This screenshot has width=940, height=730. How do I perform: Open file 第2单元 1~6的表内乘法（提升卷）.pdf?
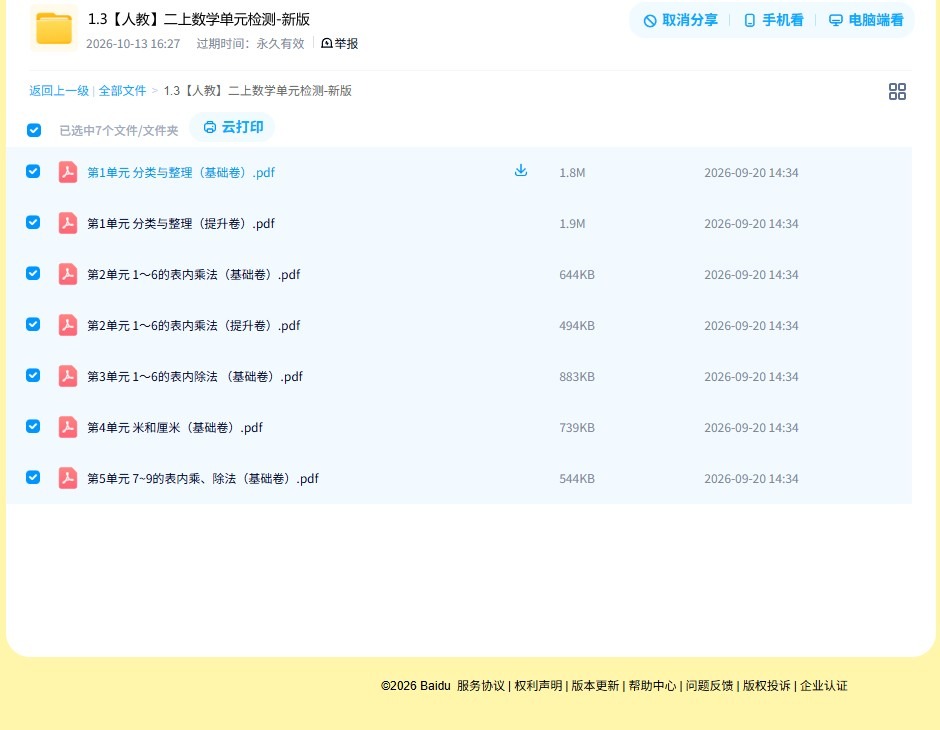tap(194, 325)
